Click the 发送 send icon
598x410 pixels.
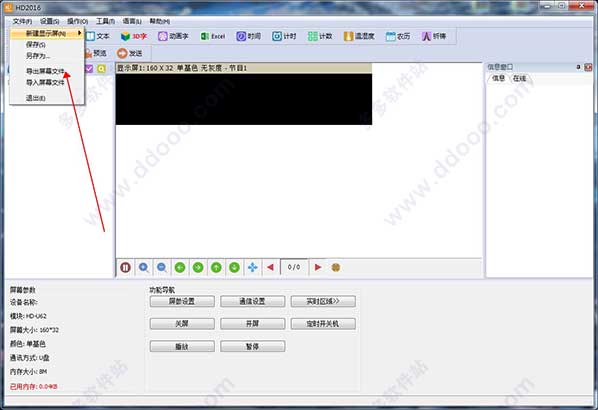click(x=122, y=53)
